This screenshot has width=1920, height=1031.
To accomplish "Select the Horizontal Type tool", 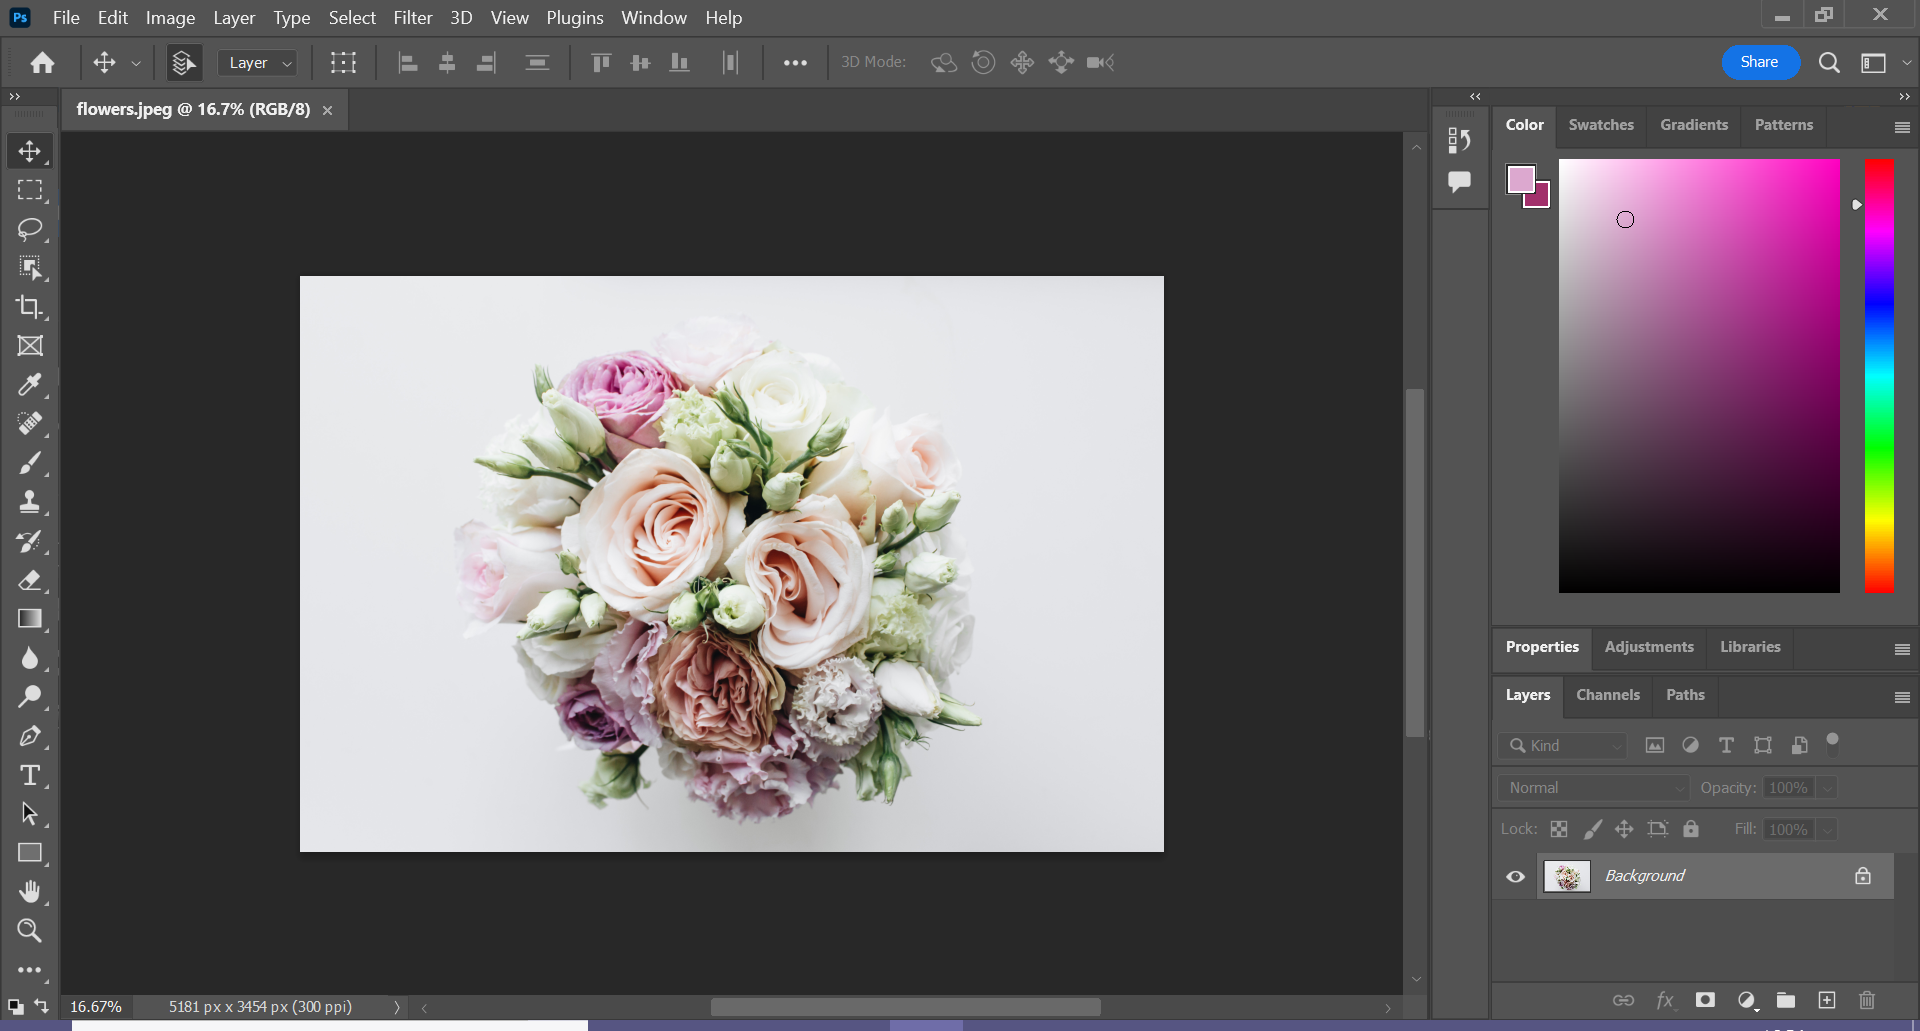I will (30, 775).
